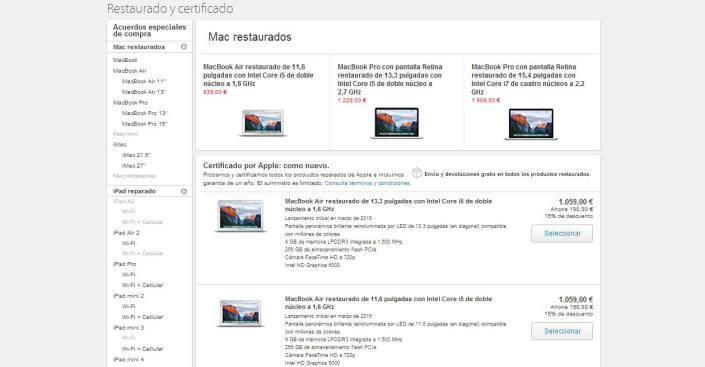Choose Wi-Fi + Cellular under iPad mini 3

[143, 349]
